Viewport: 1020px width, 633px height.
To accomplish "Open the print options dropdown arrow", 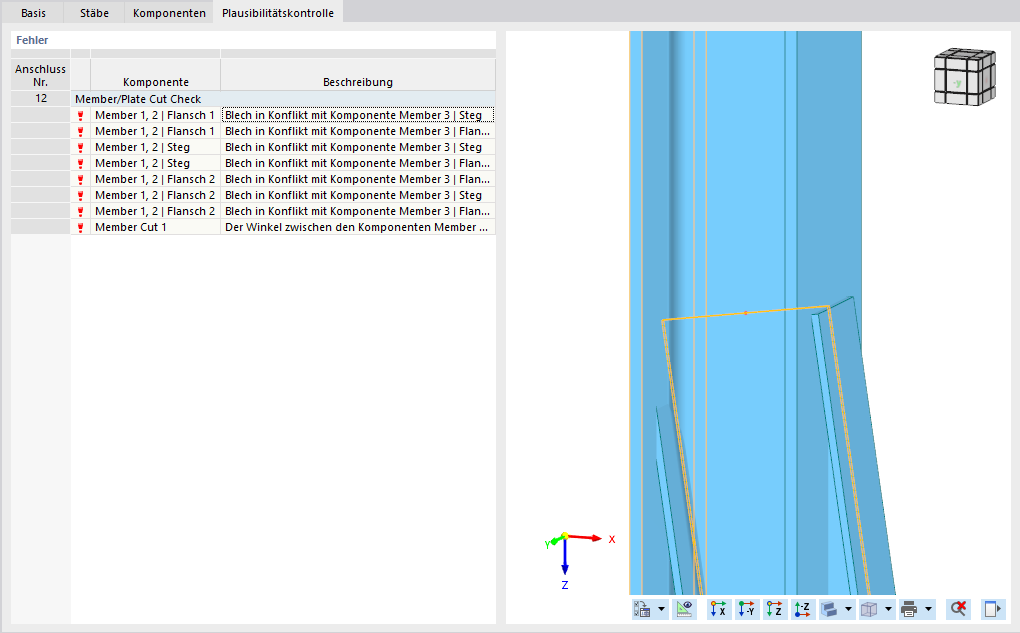I will (928, 609).
